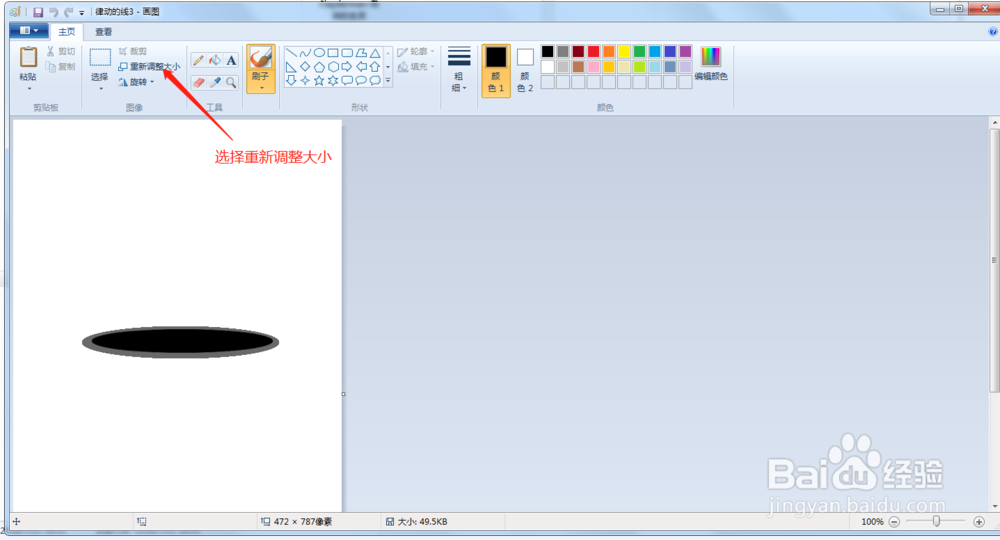This screenshot has width=1000, height=540.
Task: Click the rectangular Select tool icon
Action: coord(99,57)
